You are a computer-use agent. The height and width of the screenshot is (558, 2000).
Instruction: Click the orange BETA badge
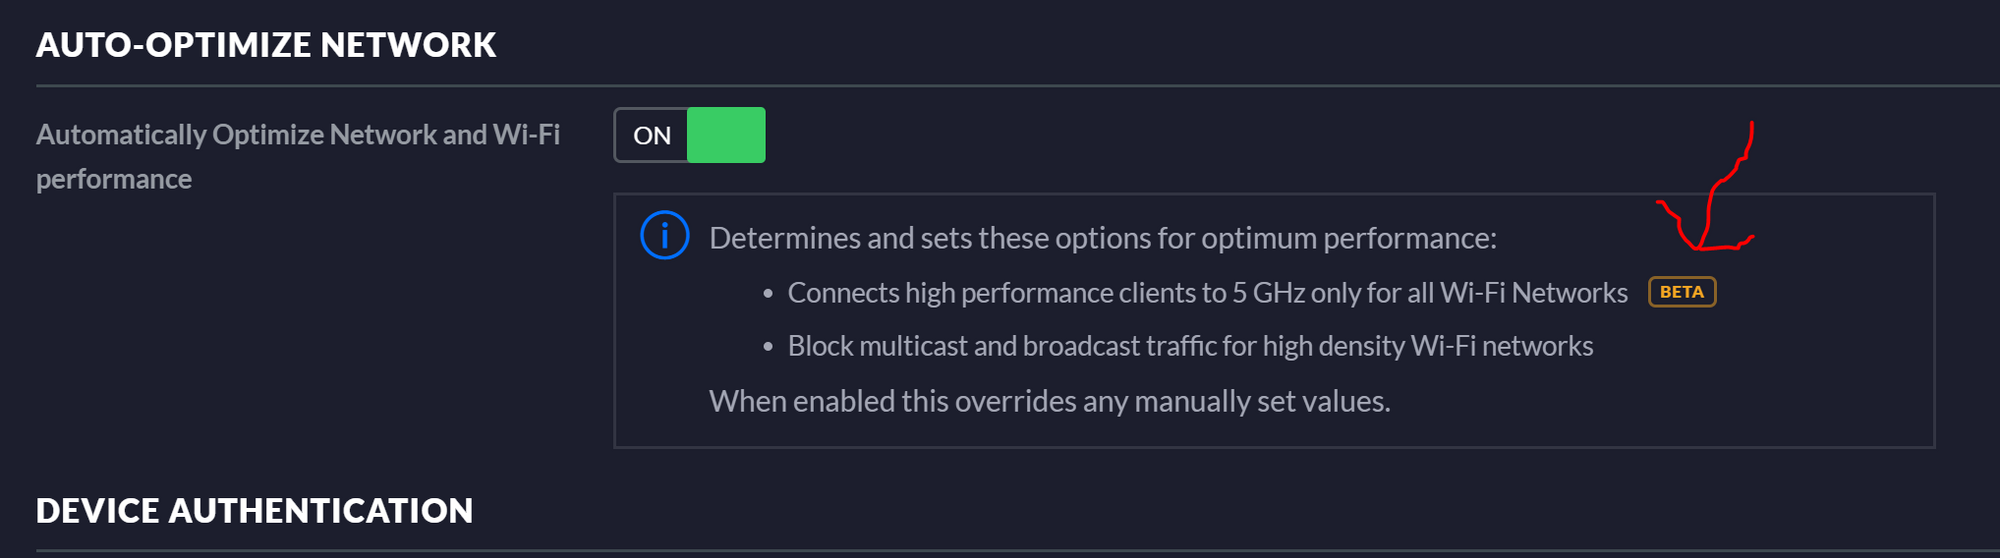pos(1682,292)
